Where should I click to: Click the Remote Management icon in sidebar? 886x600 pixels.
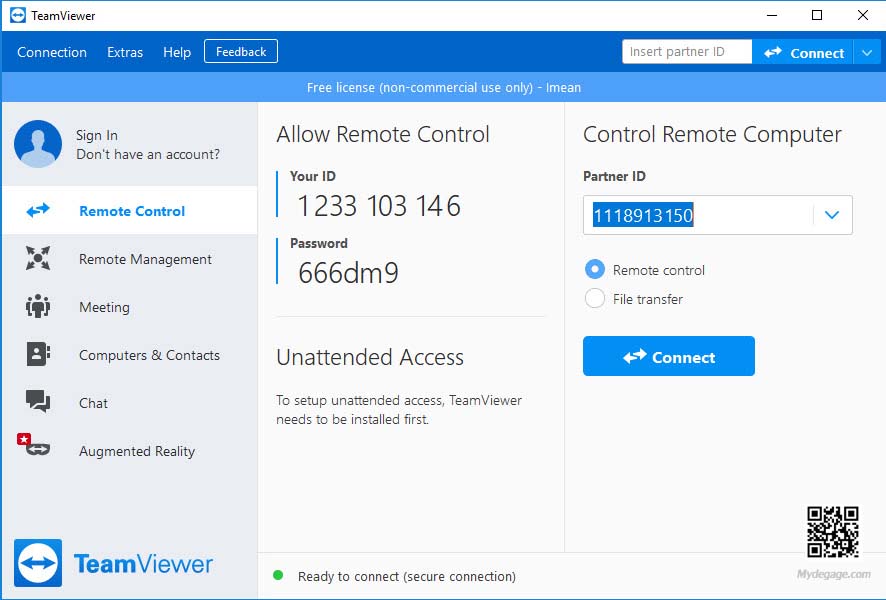[x=38, y=258]
